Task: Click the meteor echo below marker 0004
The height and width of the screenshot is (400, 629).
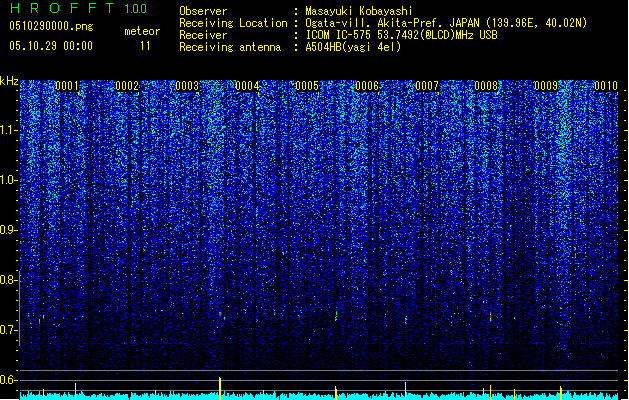Action: click(x=220, y=314)
